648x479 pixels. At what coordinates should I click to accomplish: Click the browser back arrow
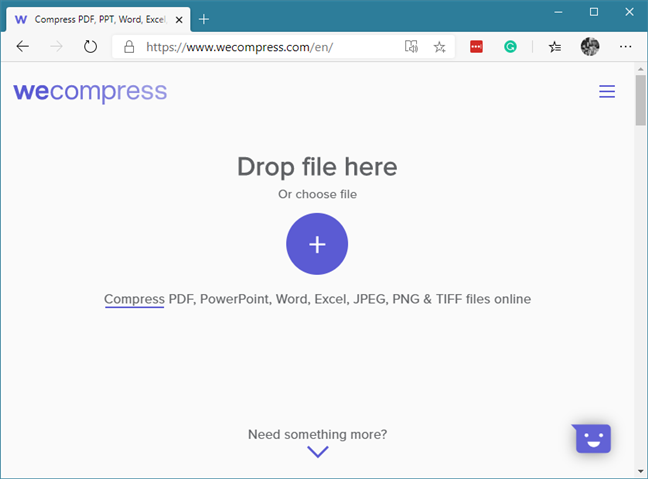(x=22, y=47)
